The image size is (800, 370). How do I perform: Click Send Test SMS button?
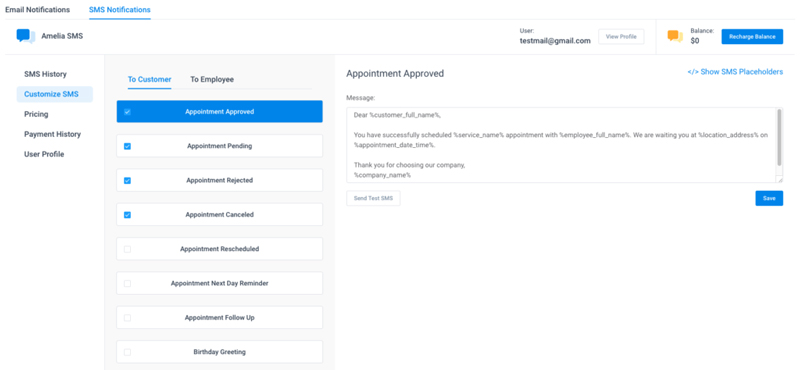click(373, 198)
